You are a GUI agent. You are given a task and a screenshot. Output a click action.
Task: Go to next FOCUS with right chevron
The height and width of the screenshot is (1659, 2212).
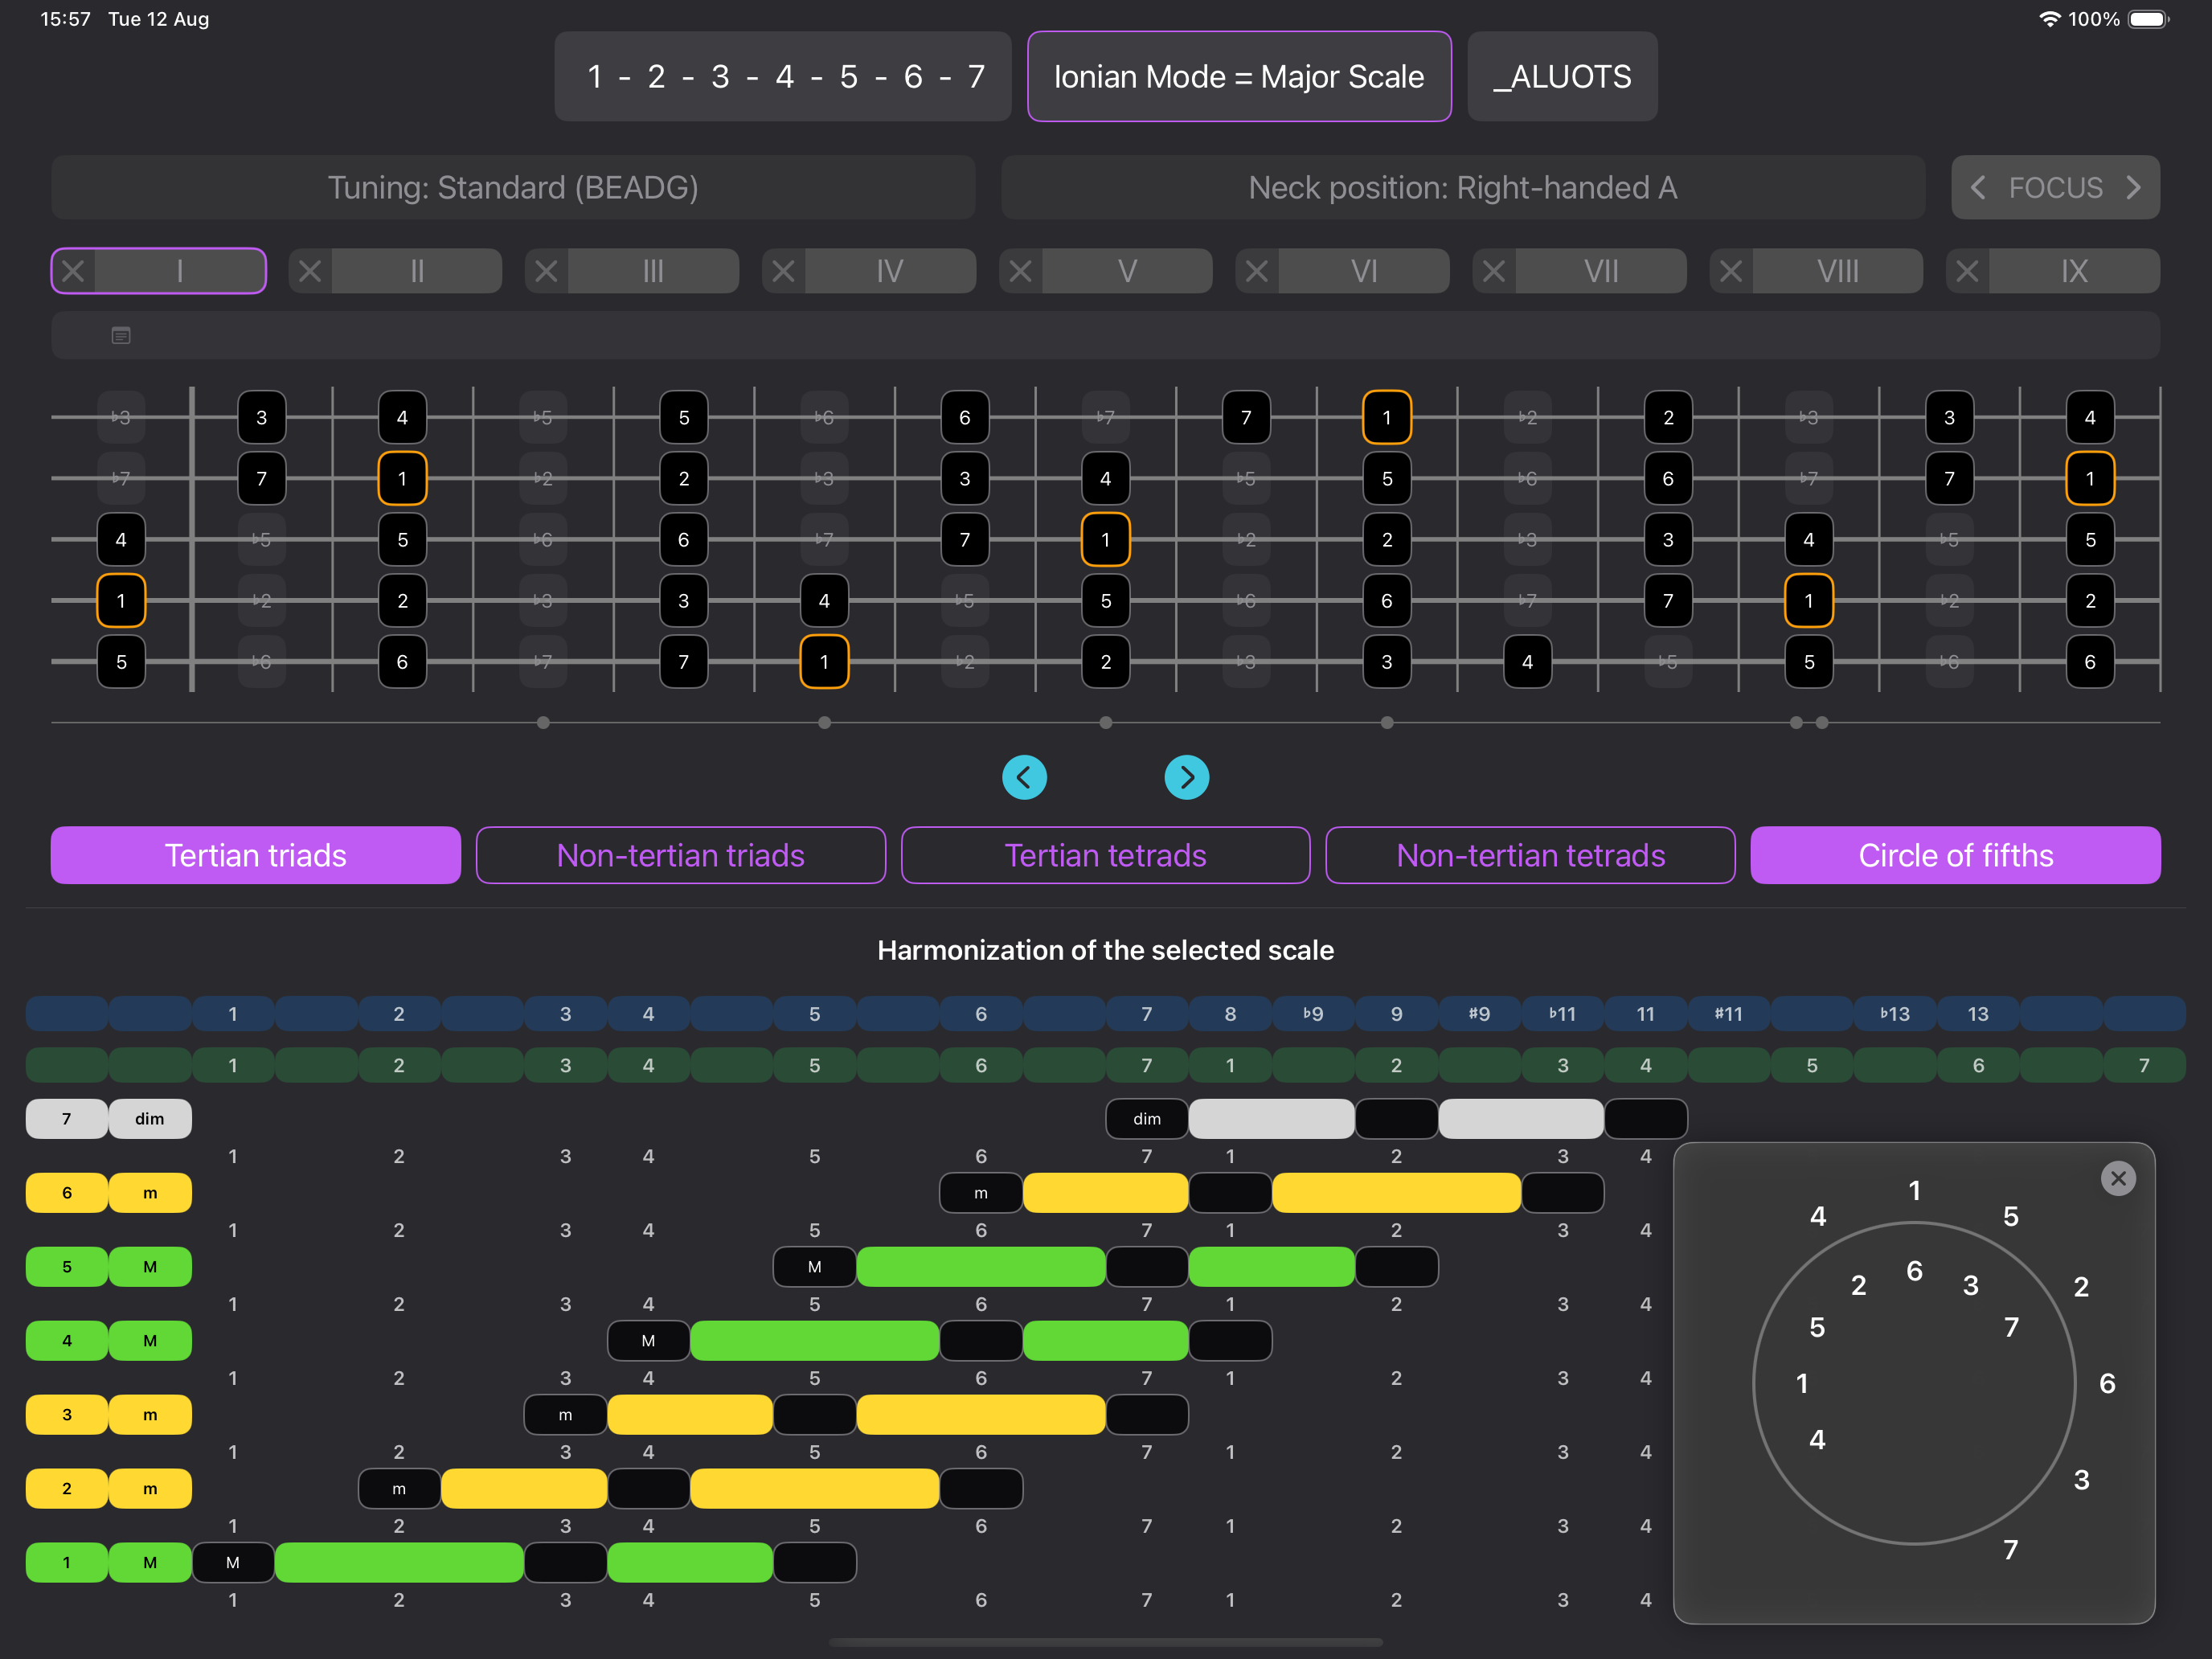(x=2133, y=188)
